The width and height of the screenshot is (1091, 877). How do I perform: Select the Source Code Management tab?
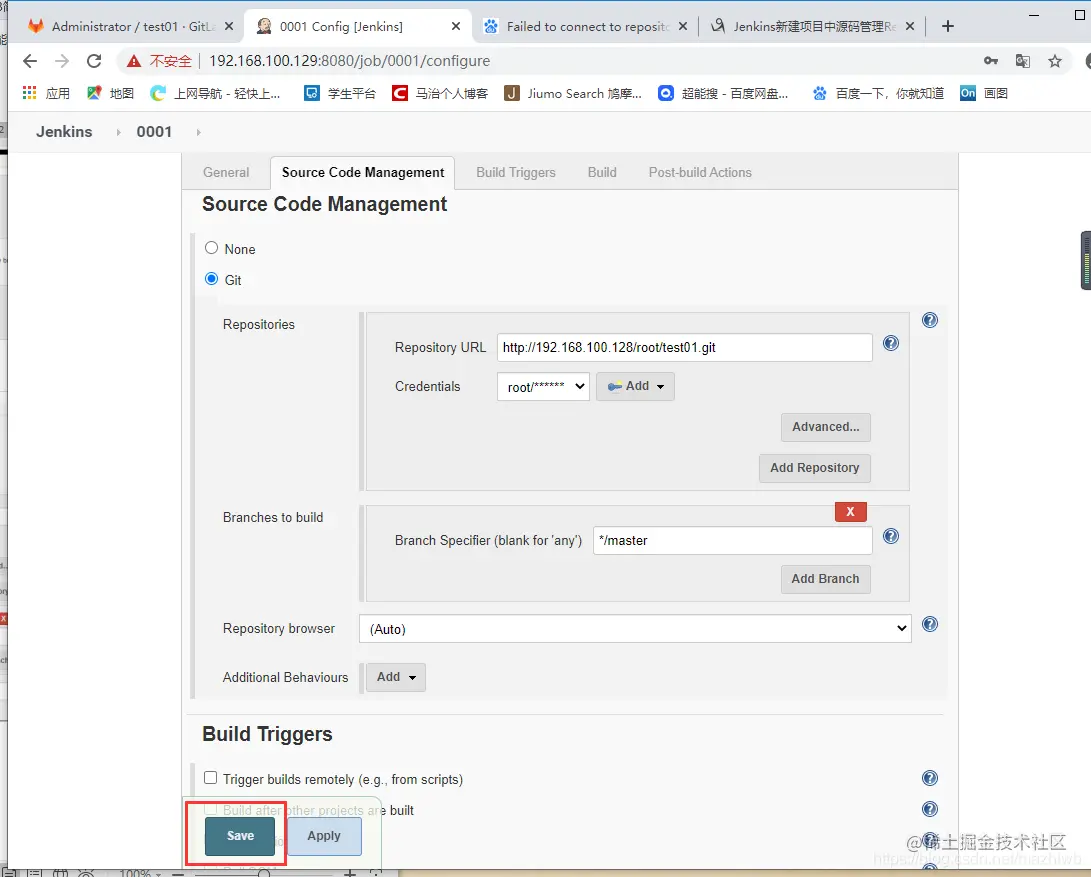click(x=363, y=173)
